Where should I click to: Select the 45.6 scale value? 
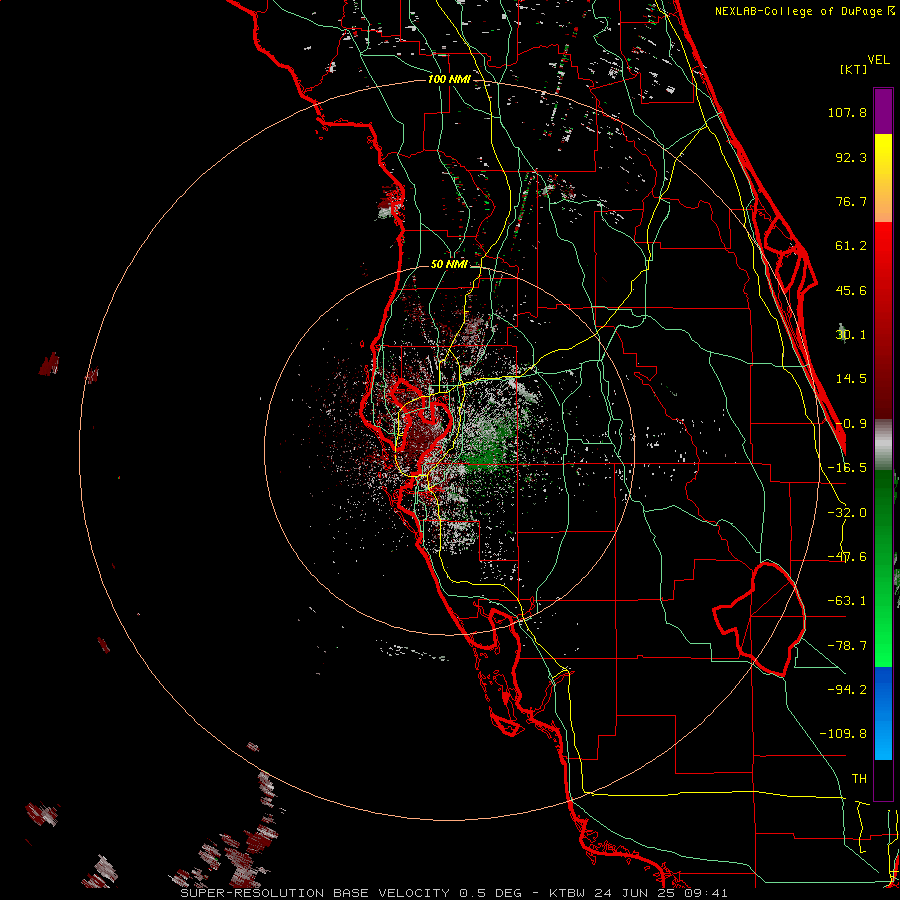pyautogui.click(x=851, y=290)
